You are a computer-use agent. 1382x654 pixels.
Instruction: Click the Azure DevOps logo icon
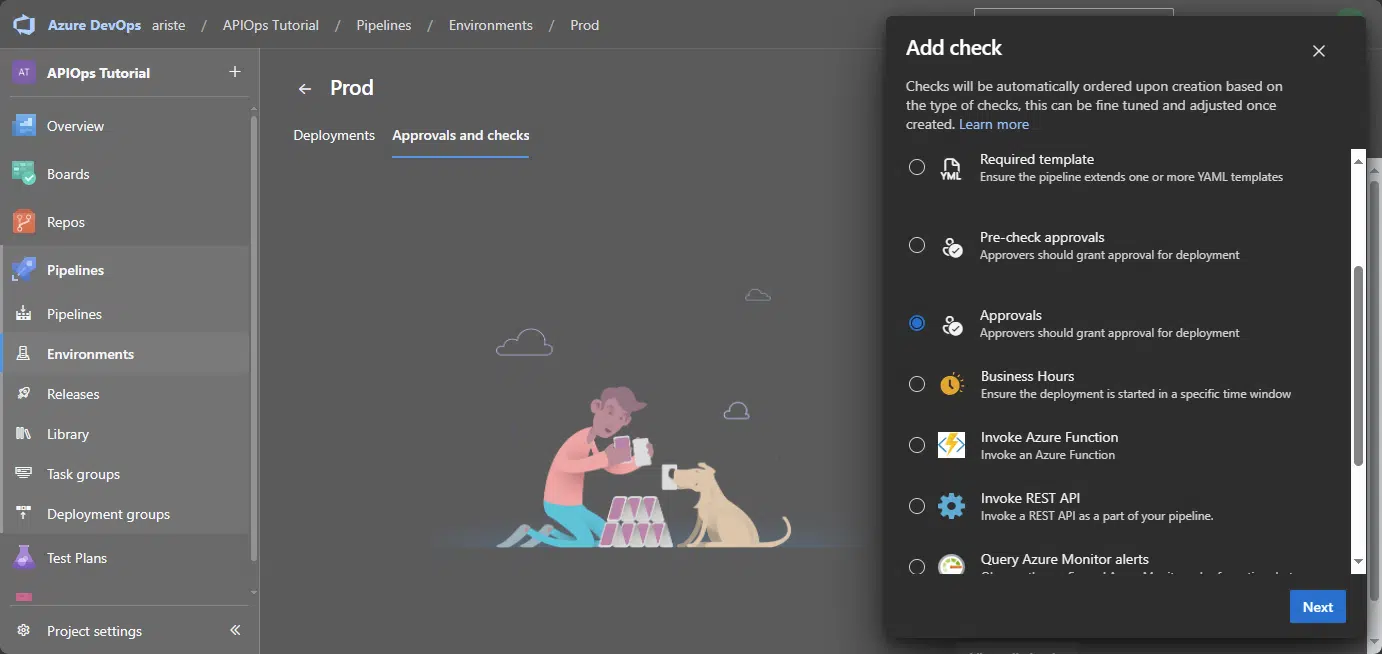coord(24,25)
